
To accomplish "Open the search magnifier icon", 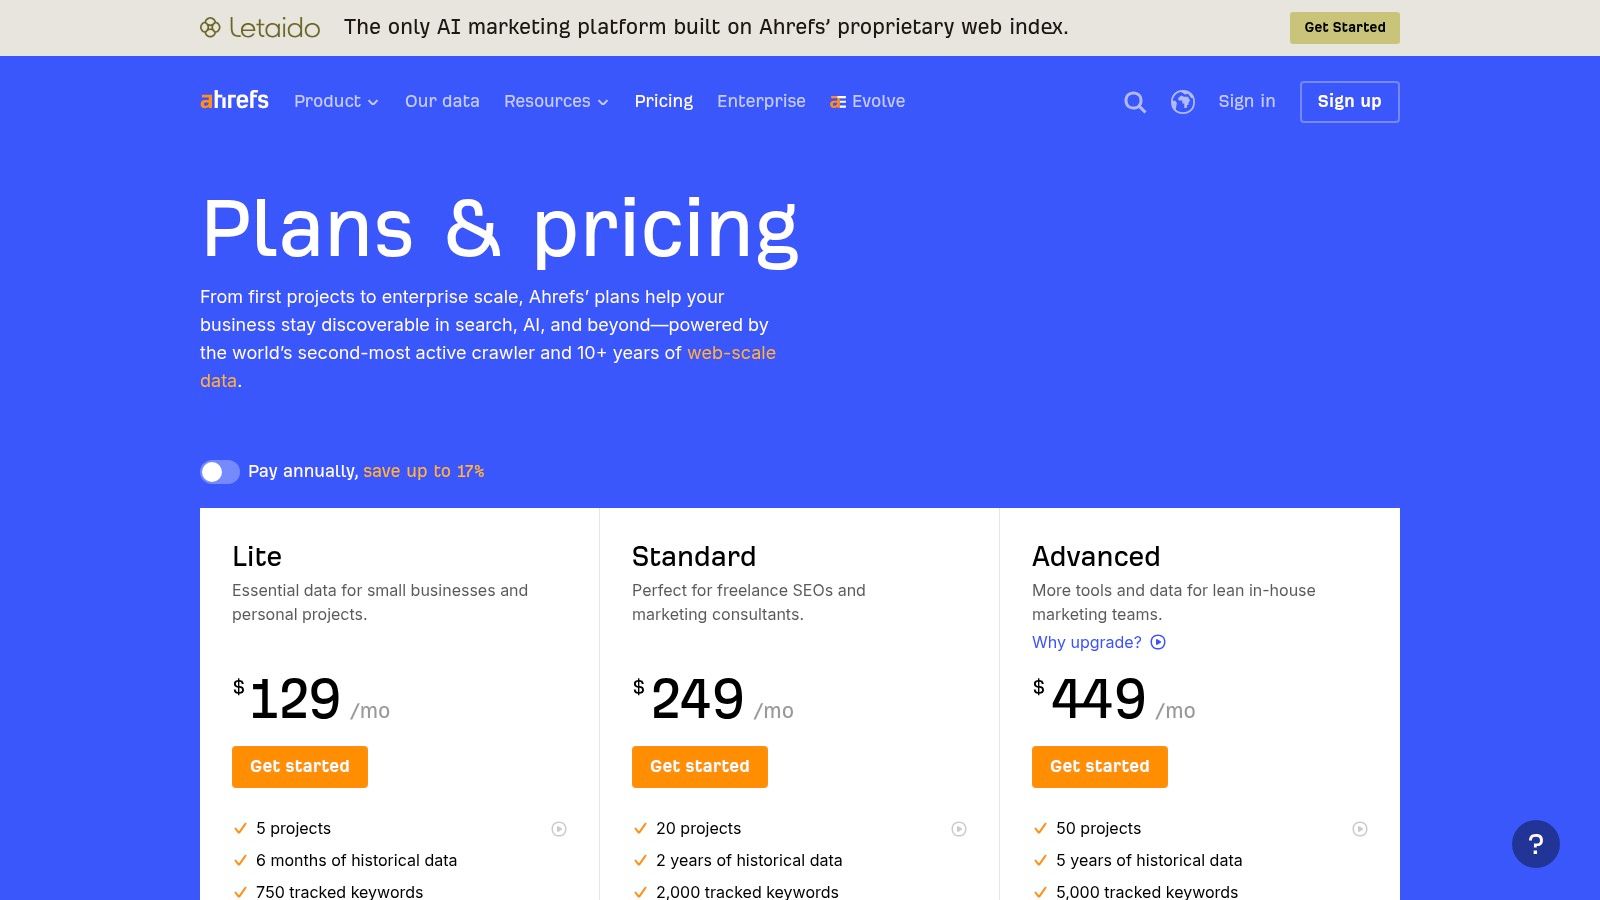I will click(1135, 102).
